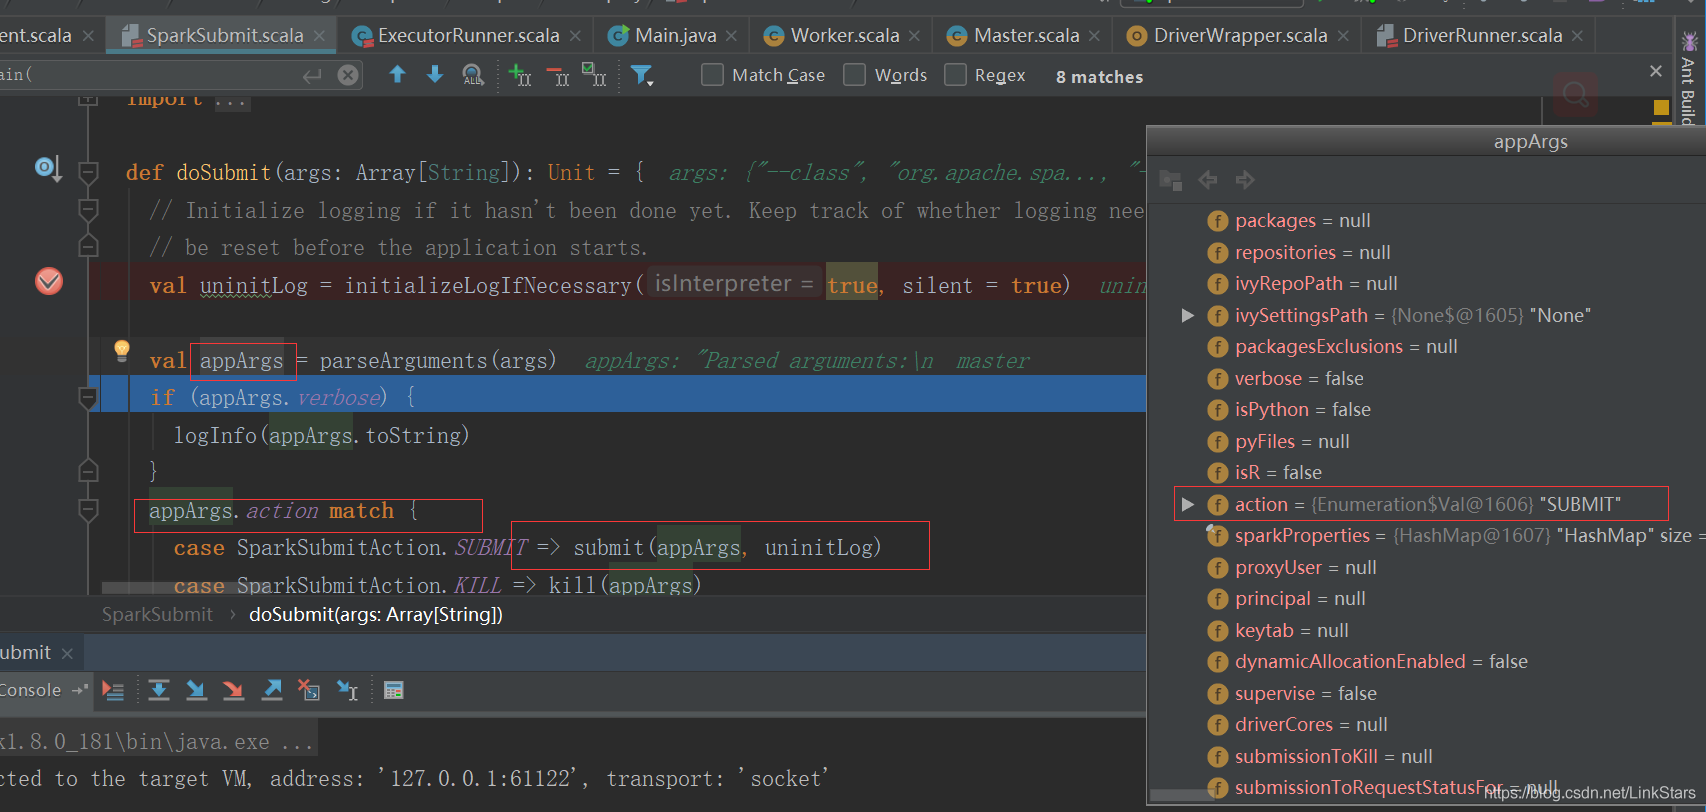This screenshot has width=1706, height=812.
Task: Click the field icon next to isPython
Action: coord(1217,410)
